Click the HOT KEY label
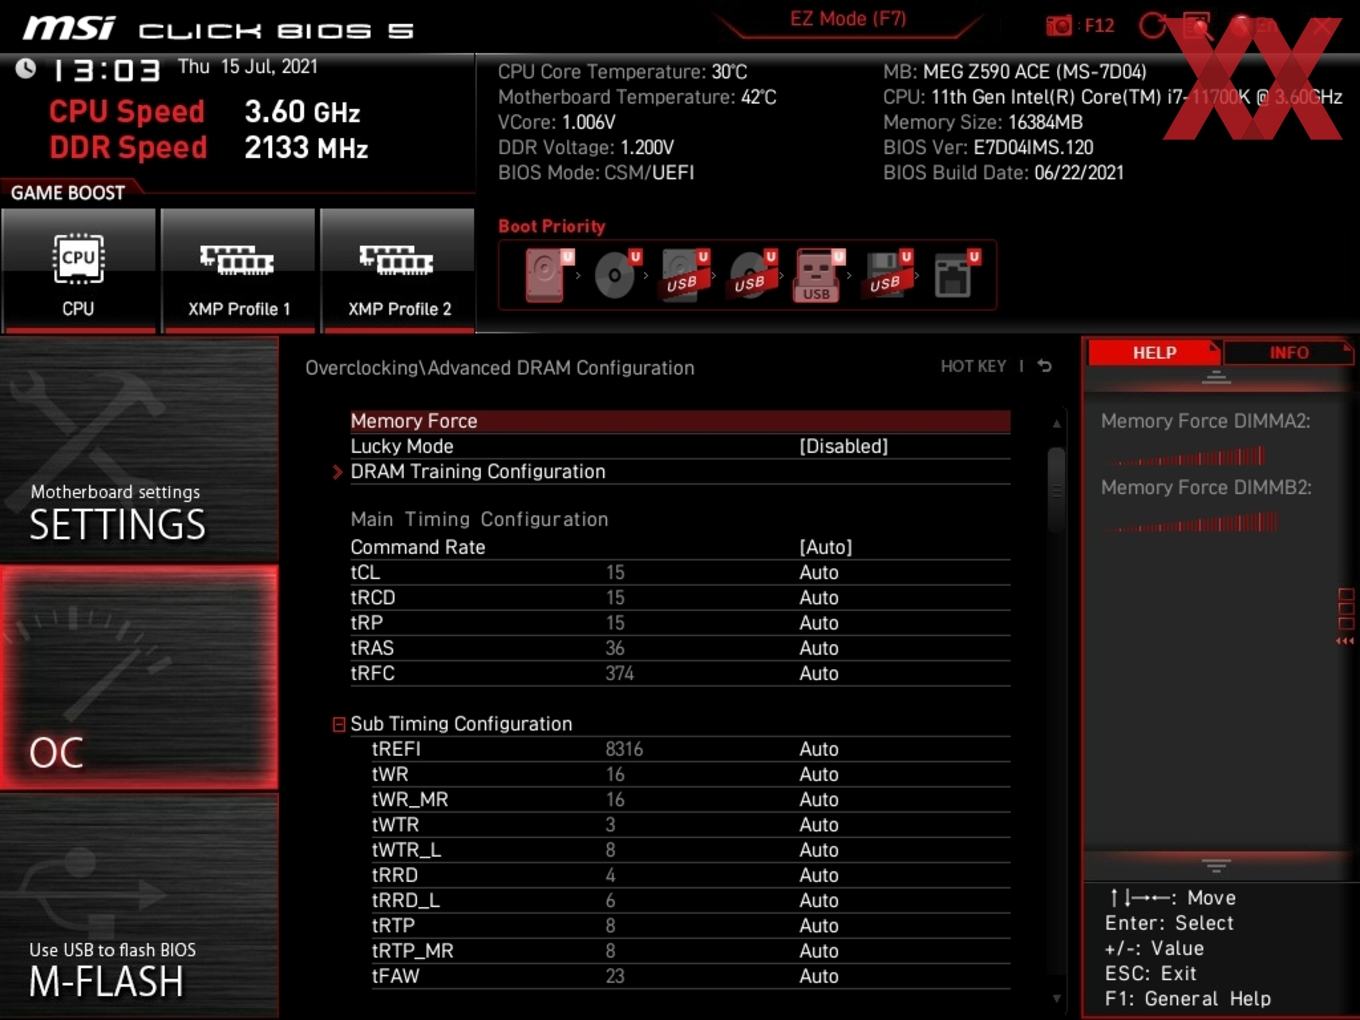1360x1020 pixels. [973, 367]
